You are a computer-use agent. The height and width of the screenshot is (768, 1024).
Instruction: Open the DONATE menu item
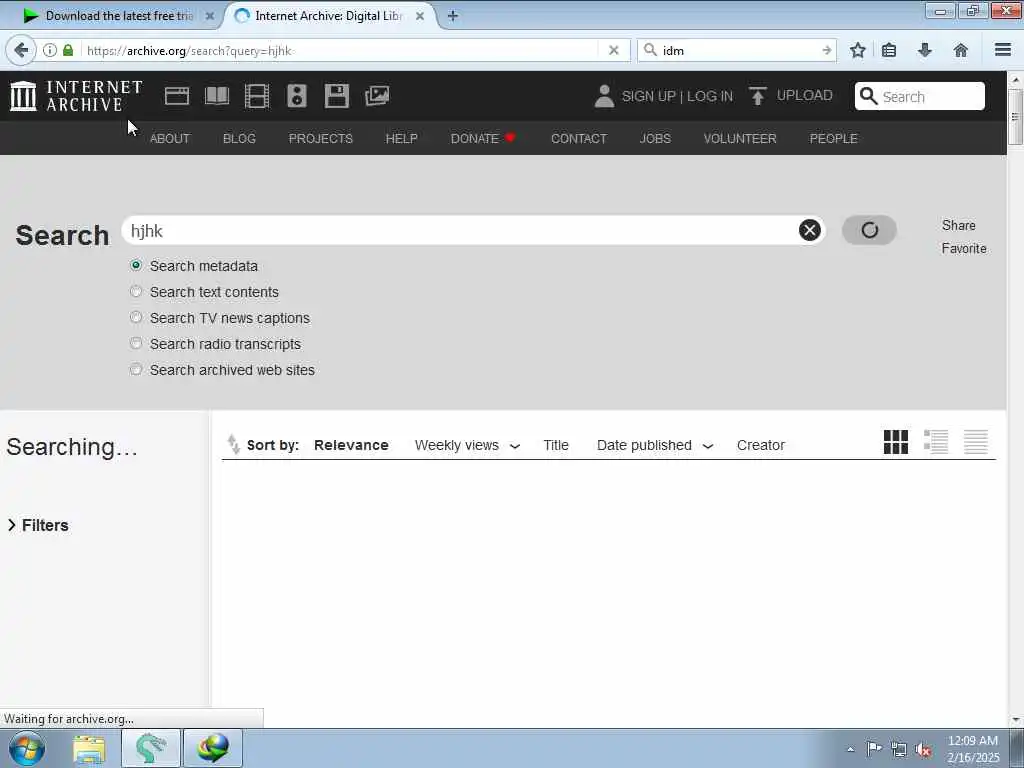coord(483,138)
